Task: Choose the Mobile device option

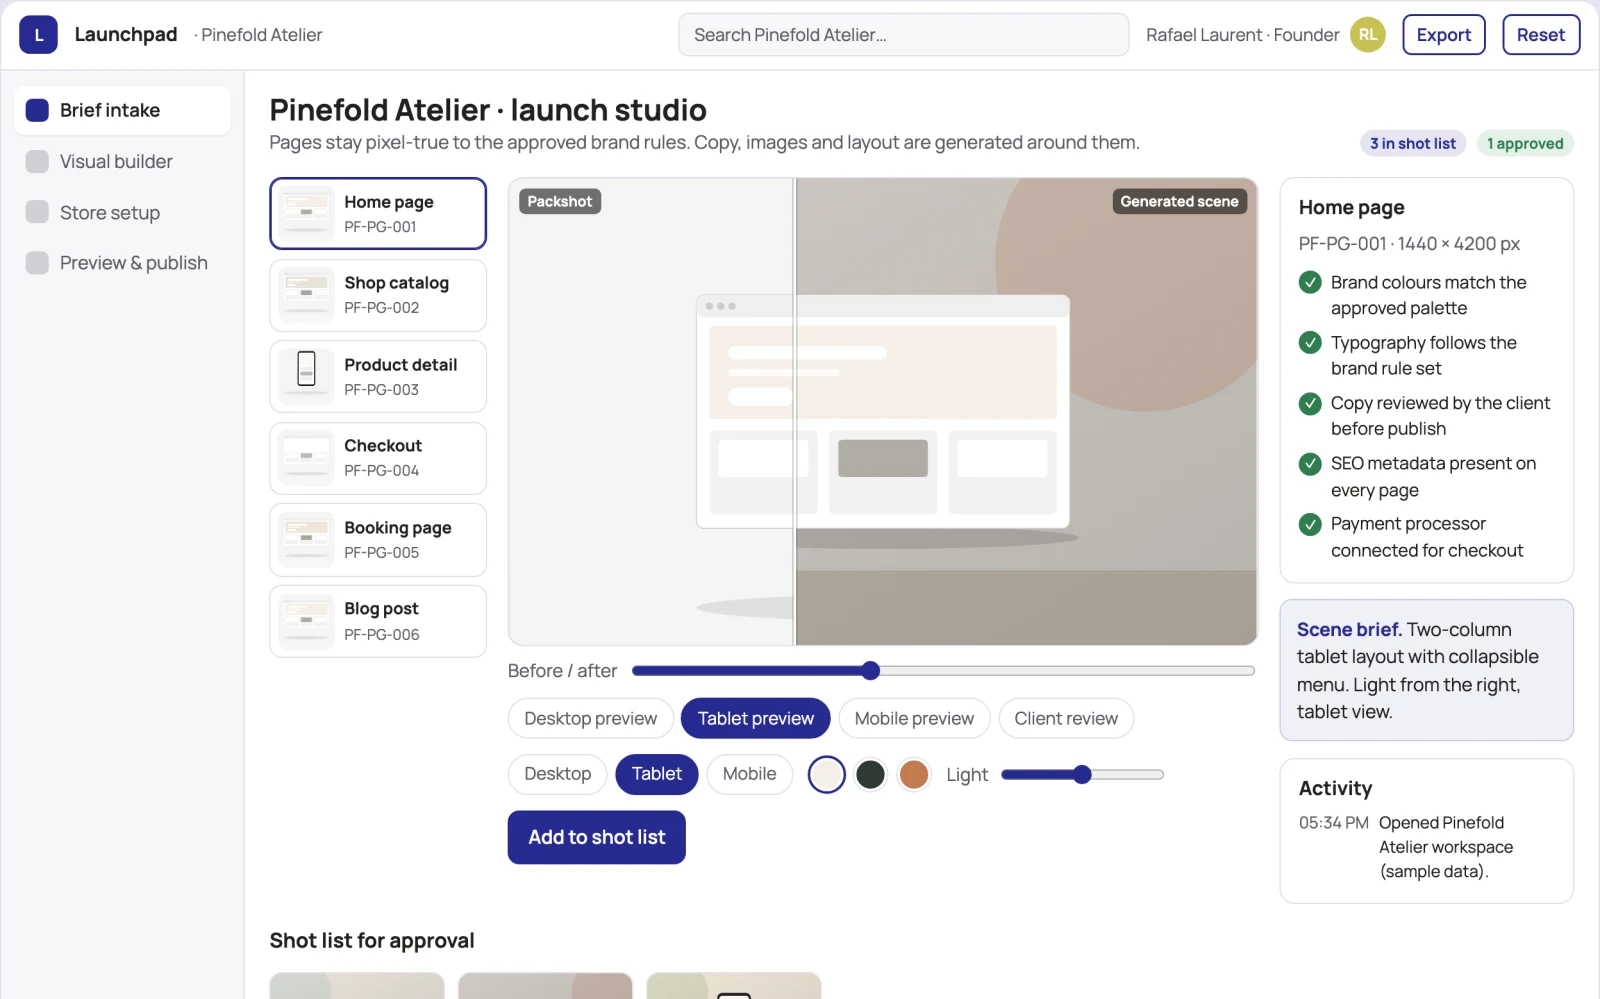Action: 749,774
